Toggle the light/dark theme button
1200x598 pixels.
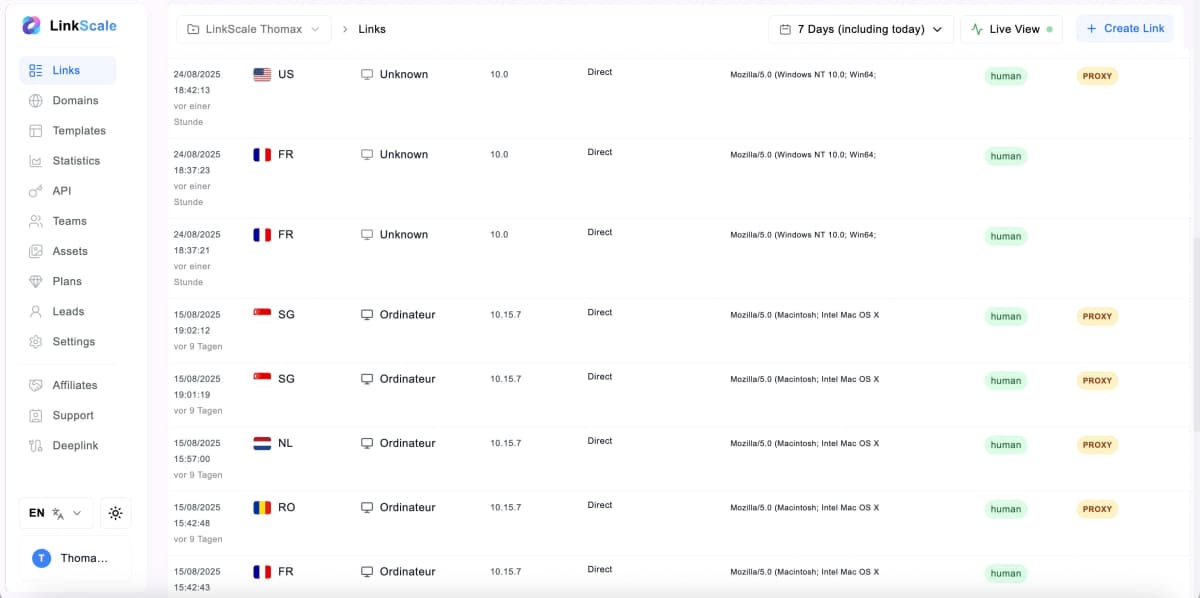(116, 513)
